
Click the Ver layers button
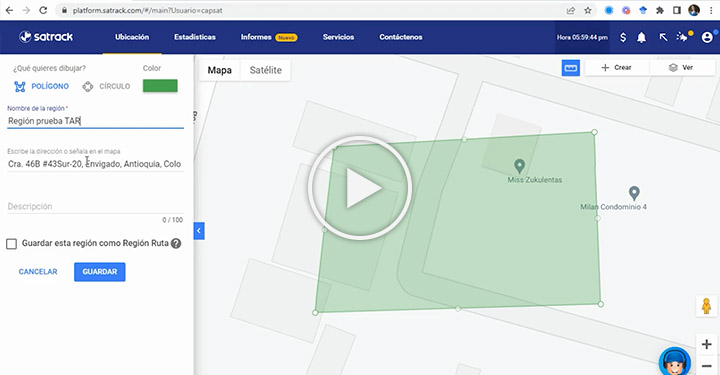coord(681,67)
